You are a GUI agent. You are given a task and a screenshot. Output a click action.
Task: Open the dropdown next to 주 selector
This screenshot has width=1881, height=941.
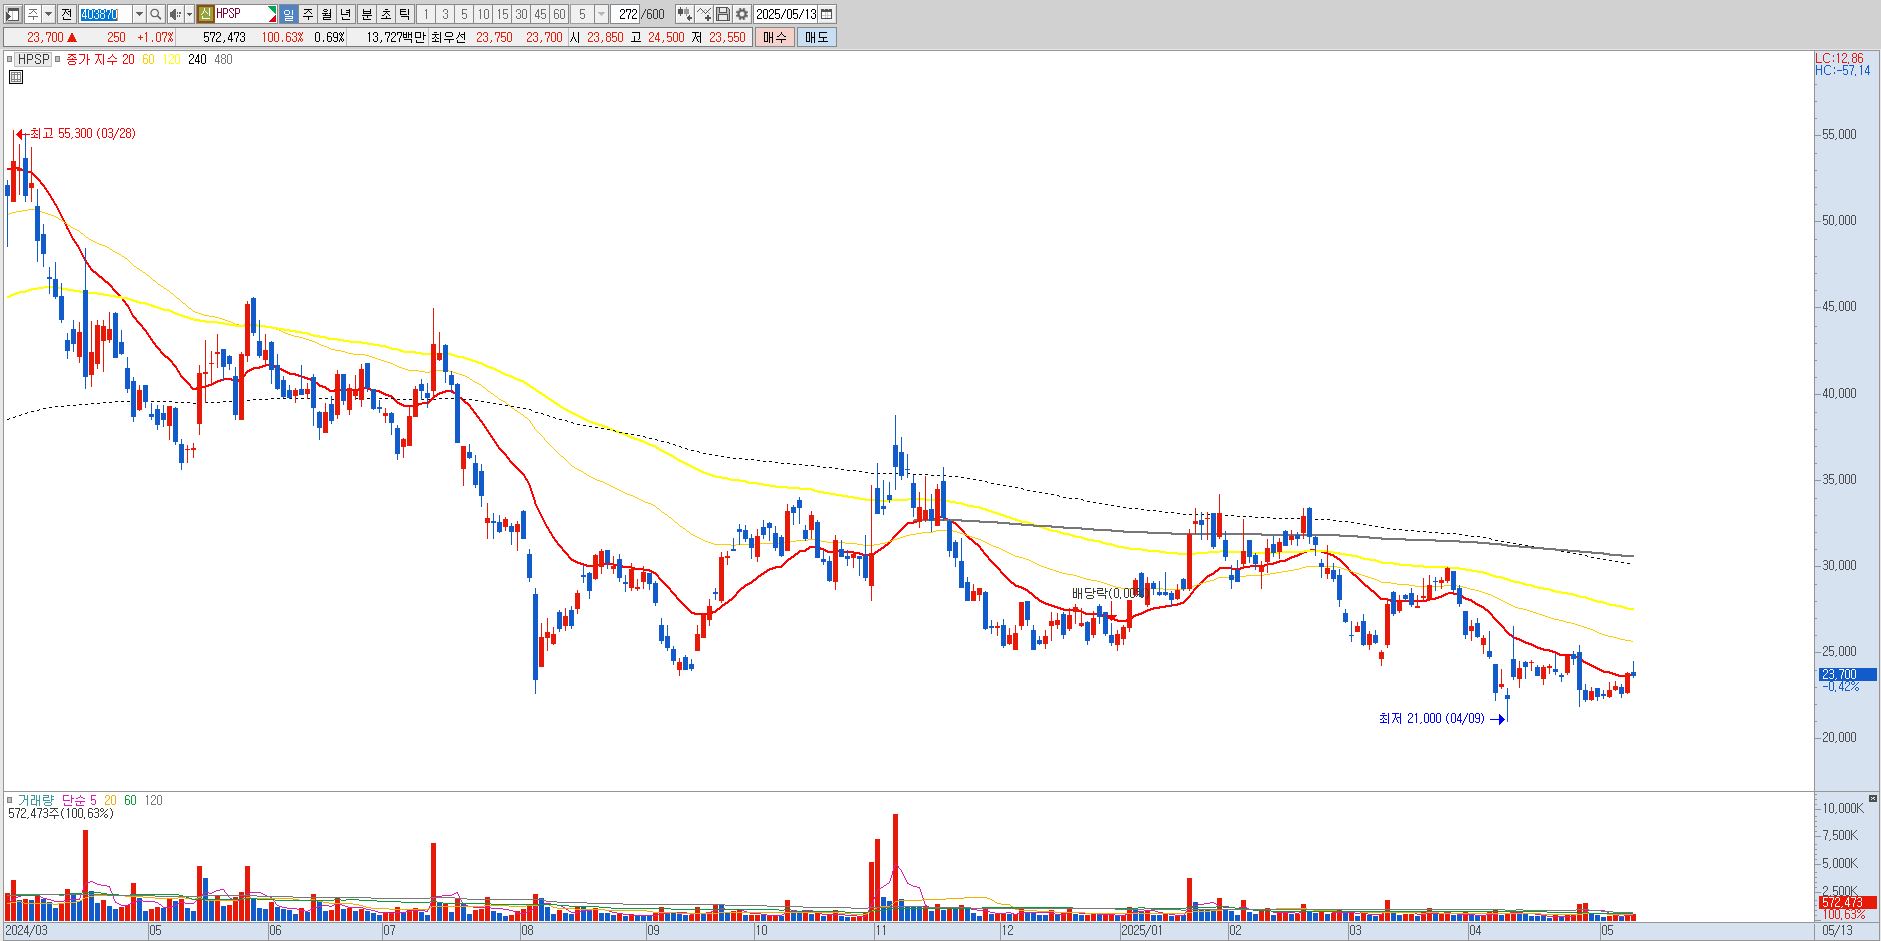coord(48,14)
